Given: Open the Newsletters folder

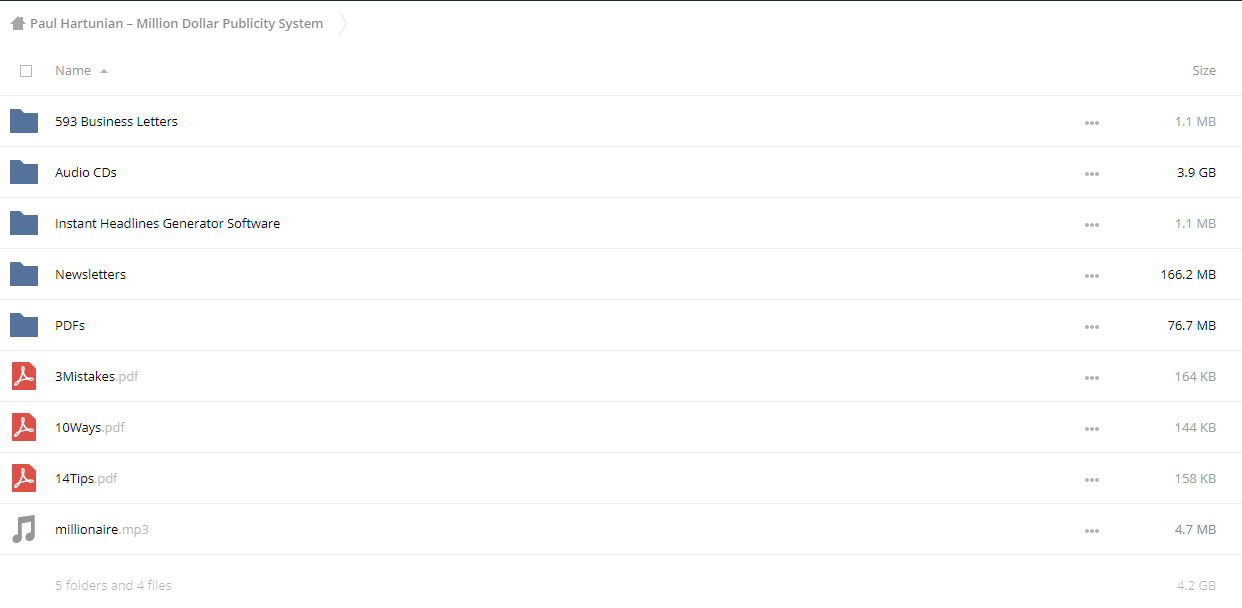Looking at the screenshot, I should coord(90,274).
